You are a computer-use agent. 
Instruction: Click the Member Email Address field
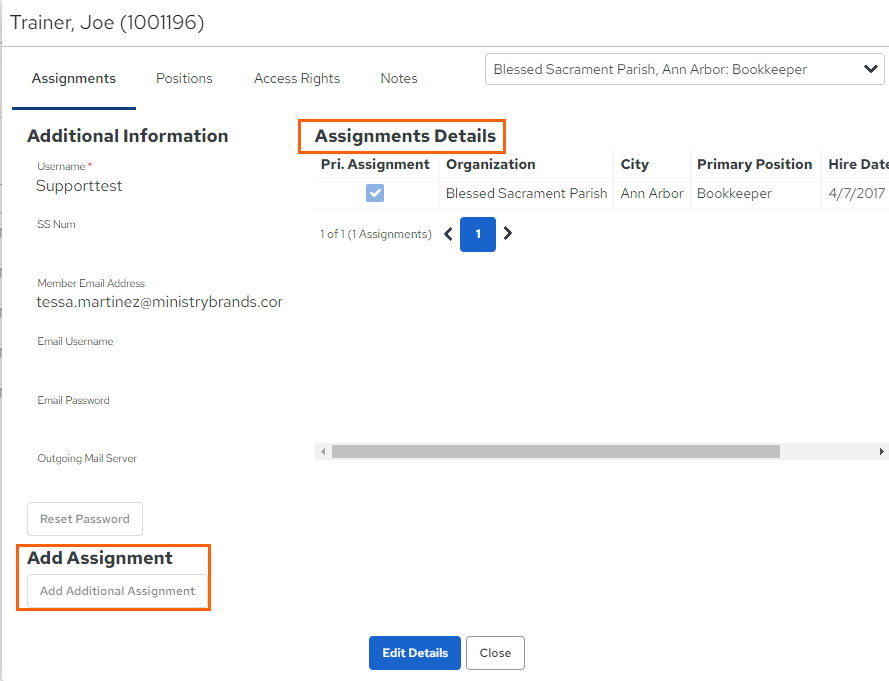[159, 302]
